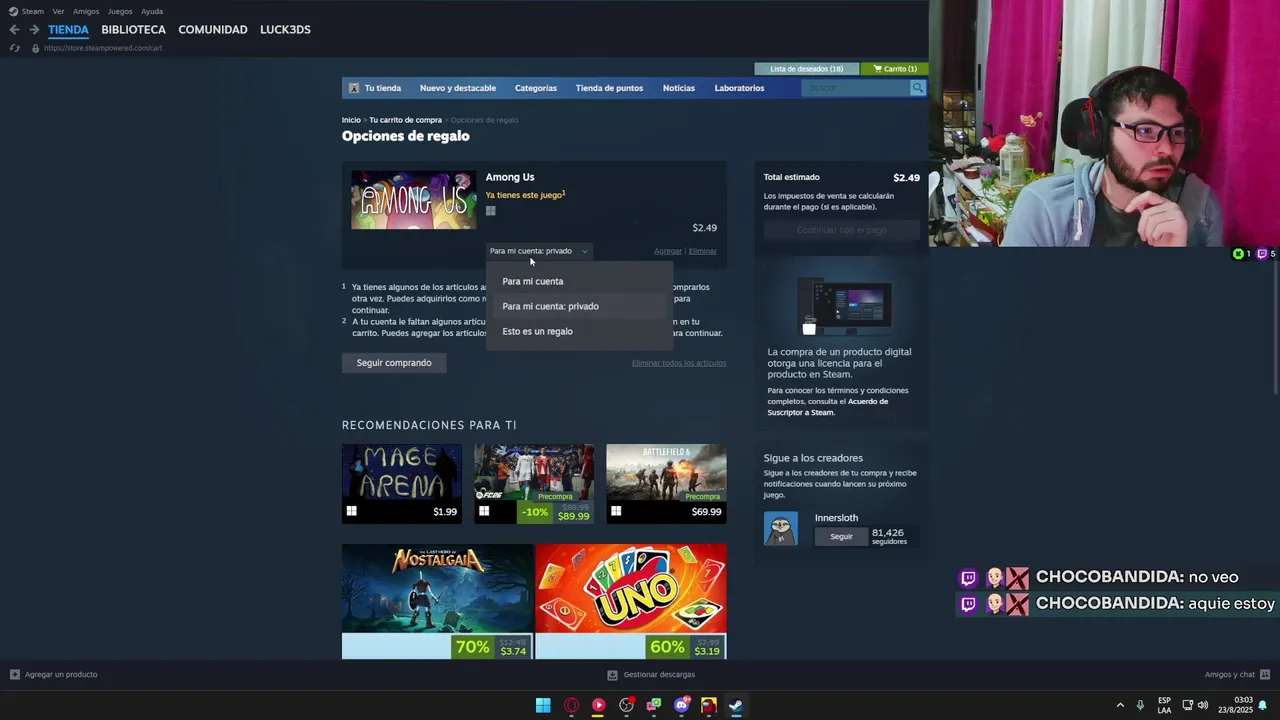Open the notifications bell icon
The height and width of the screenshot is (720, 1280).
(1262, 705)
